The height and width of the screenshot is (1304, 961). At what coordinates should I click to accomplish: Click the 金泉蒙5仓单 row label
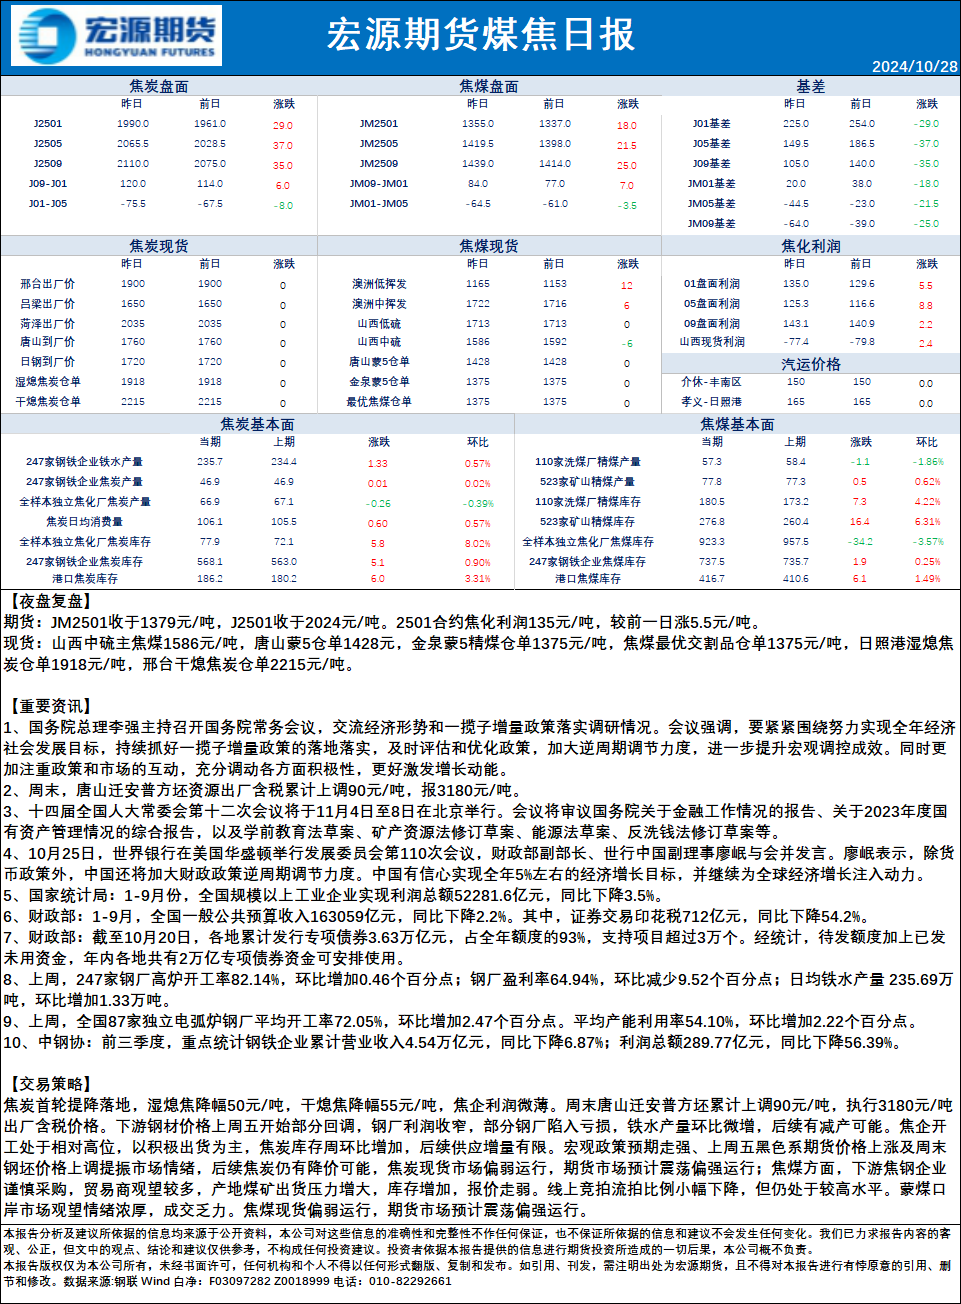click(x=379, y=382)
